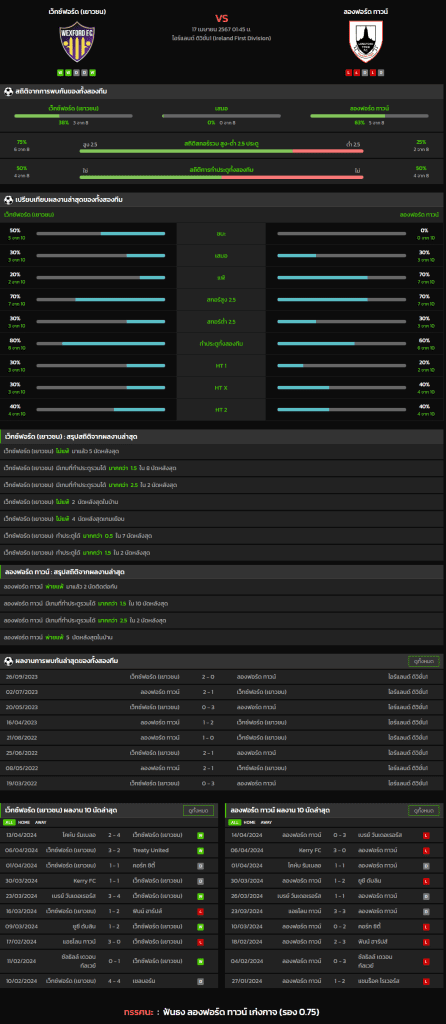446x1024 pixels.
Task: Select the HOME tab in Longford's last-10 panel
Action: tap(249, 822)
